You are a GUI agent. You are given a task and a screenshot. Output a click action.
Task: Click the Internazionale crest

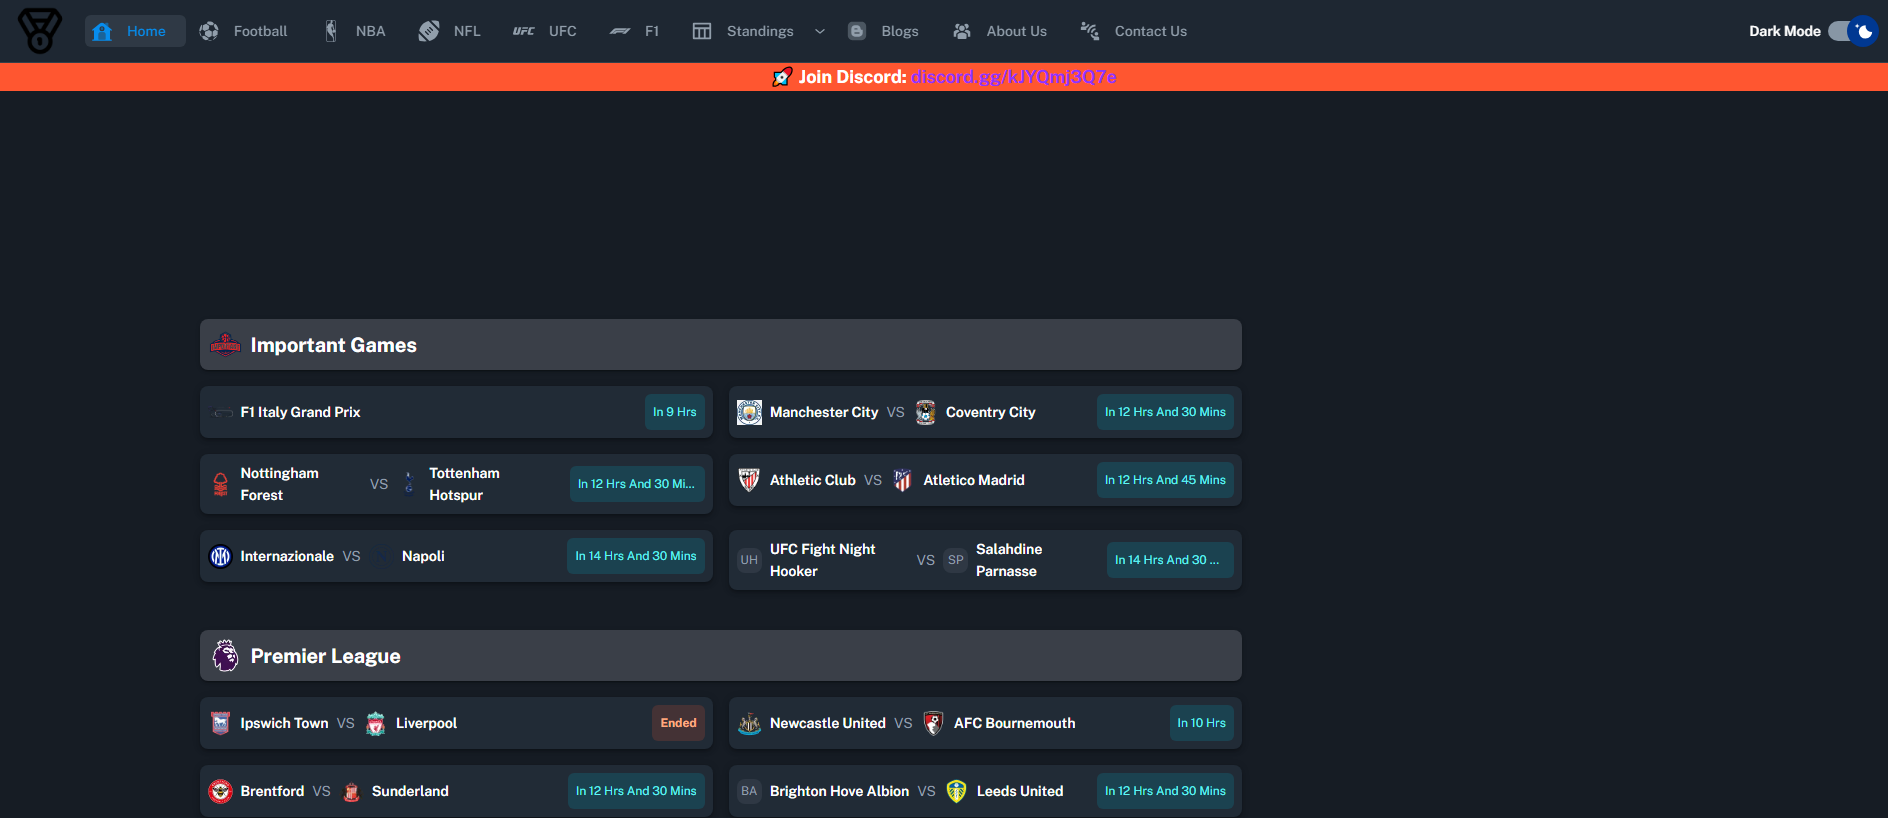[221, 556]
